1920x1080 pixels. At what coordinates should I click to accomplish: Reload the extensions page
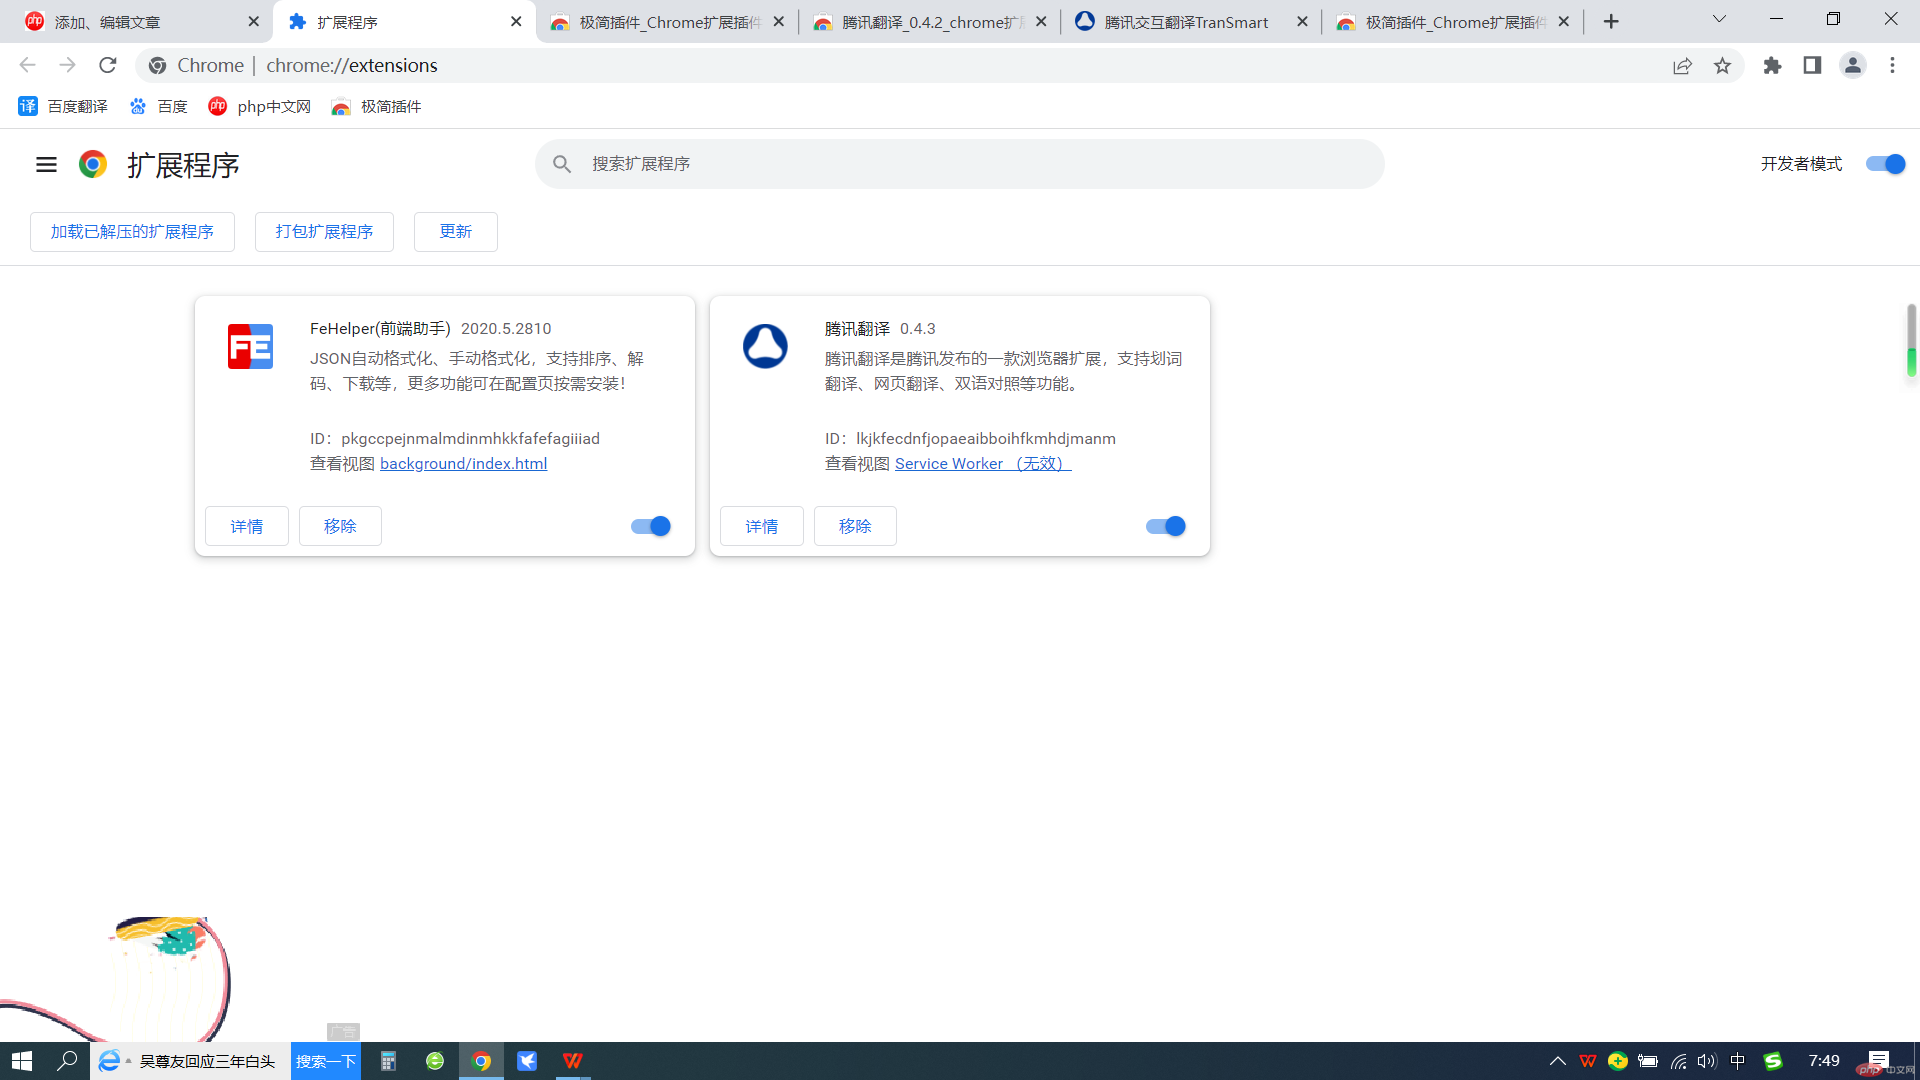coord(107,65)
